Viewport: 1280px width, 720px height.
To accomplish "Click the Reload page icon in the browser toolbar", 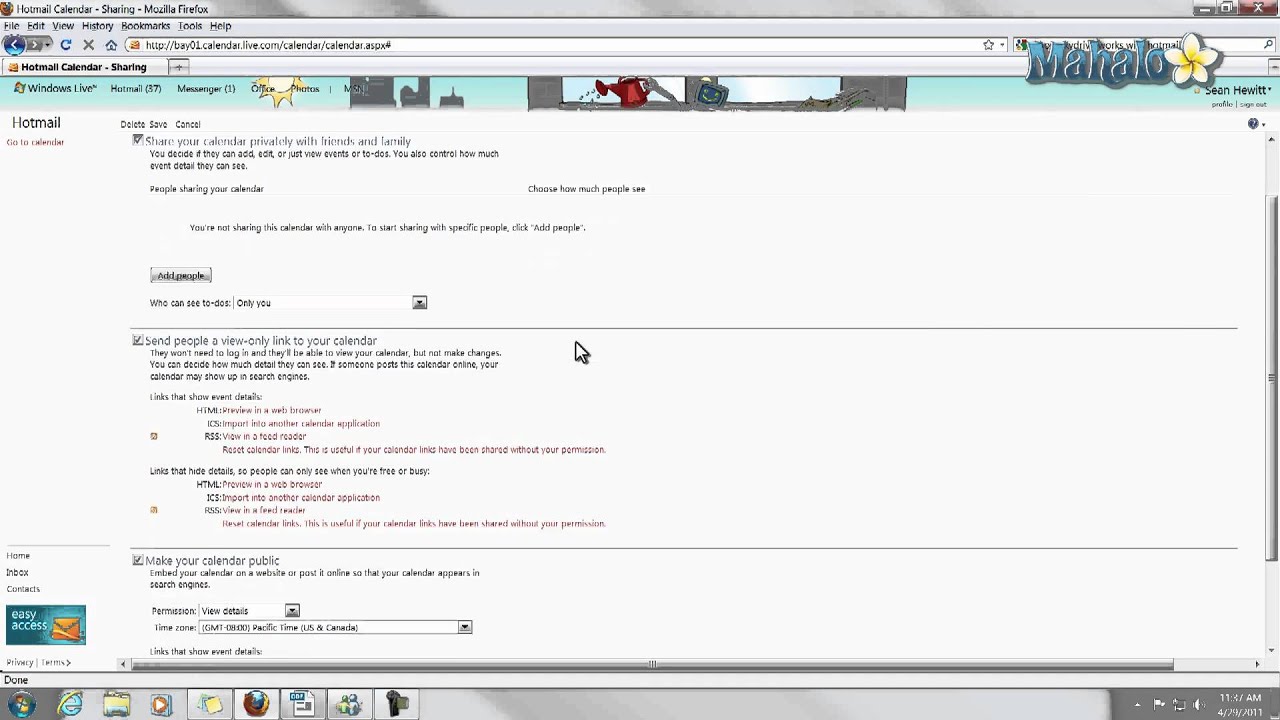I will (x=65, y=44).
